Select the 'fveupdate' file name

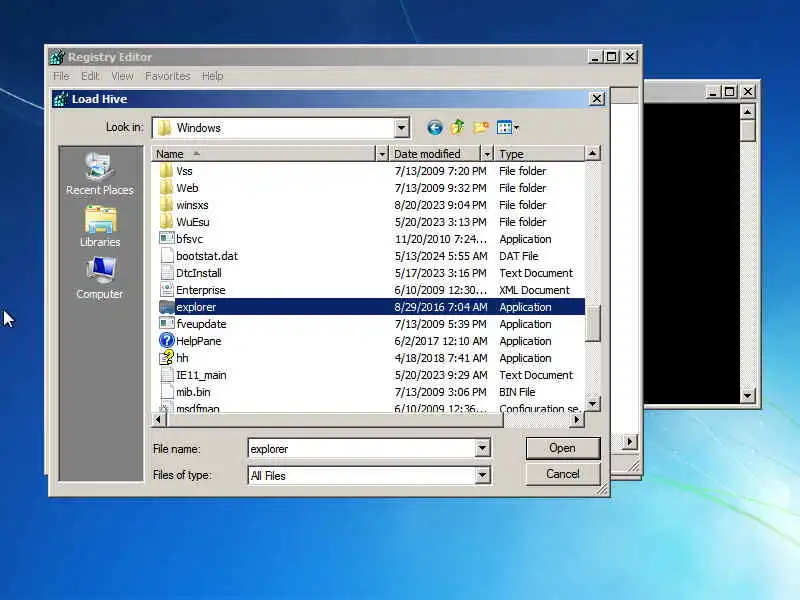[201, 323]
